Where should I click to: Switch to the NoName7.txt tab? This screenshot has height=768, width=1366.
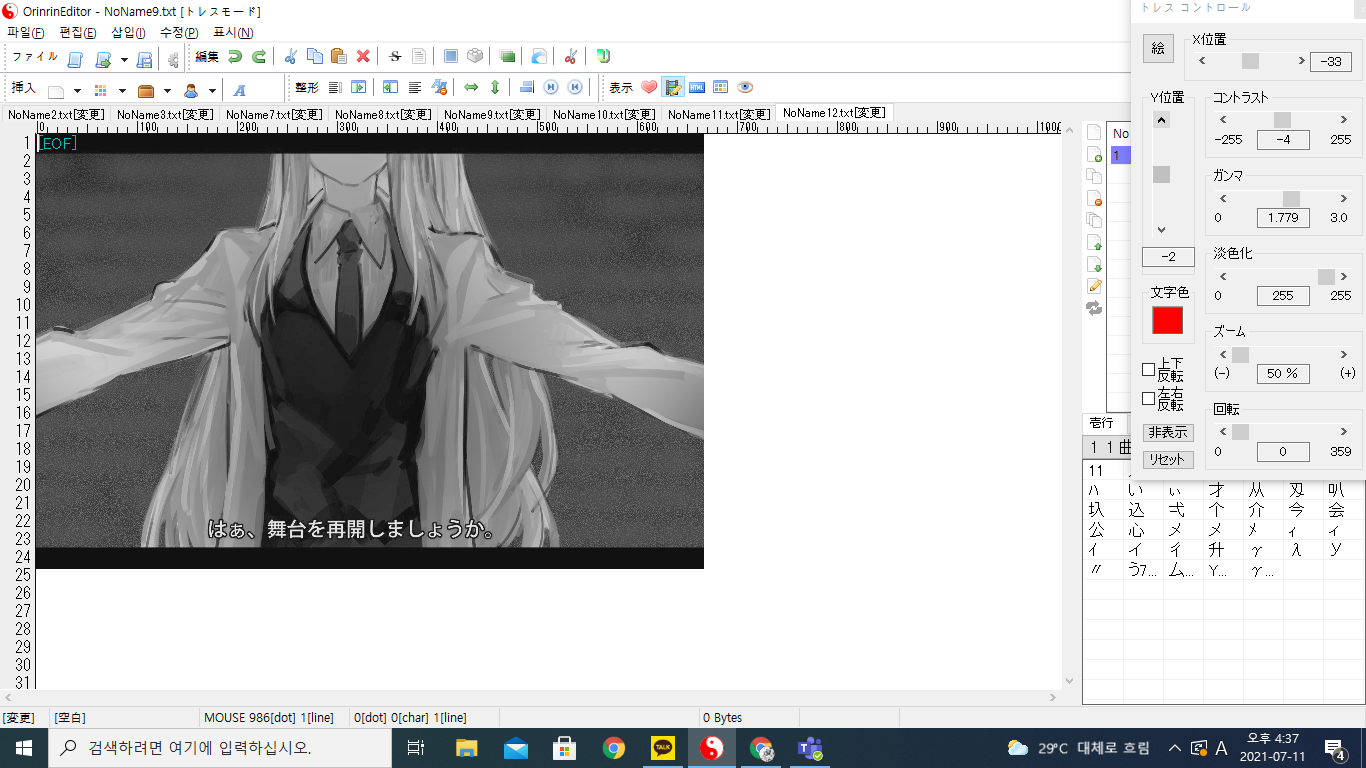[x=274, y=115]
